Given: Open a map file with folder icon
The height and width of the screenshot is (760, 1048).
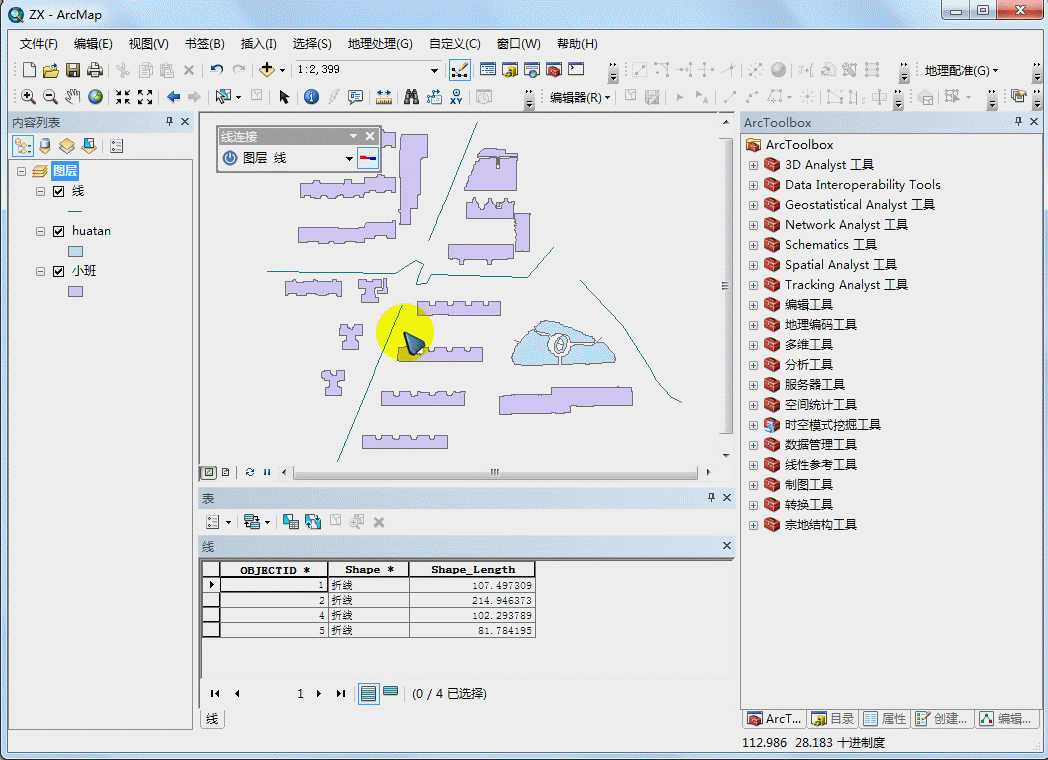Looking at the screenshot, I should pos(51,70).
